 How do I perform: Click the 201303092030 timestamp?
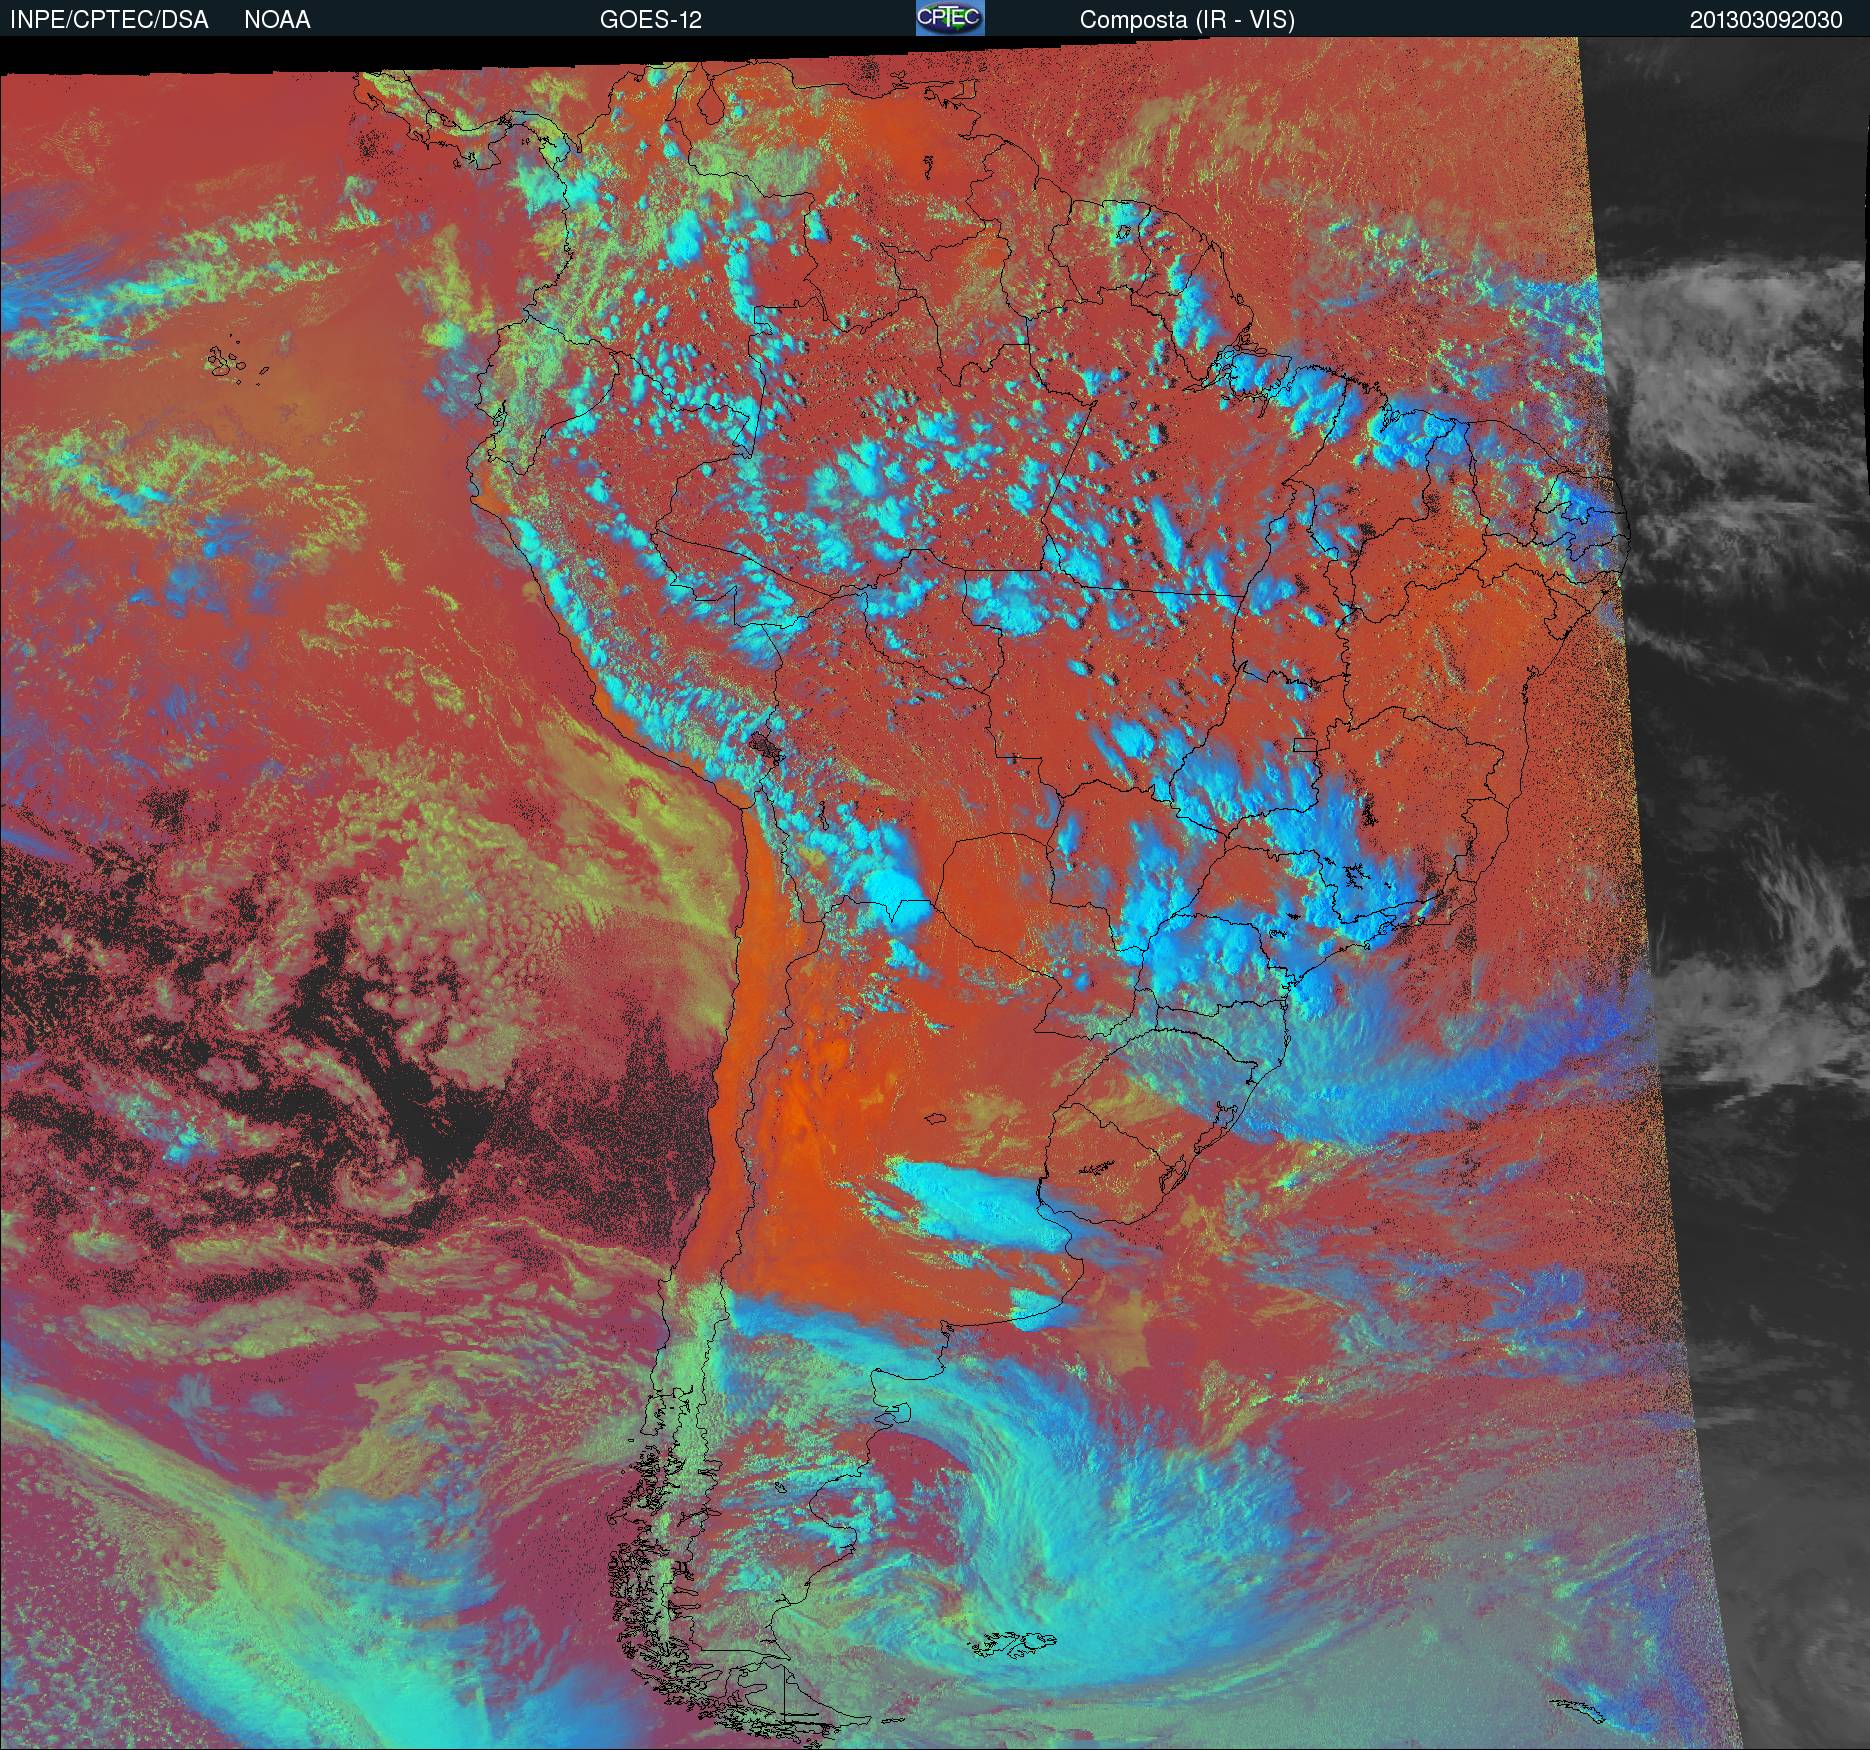click(1766, 20)
